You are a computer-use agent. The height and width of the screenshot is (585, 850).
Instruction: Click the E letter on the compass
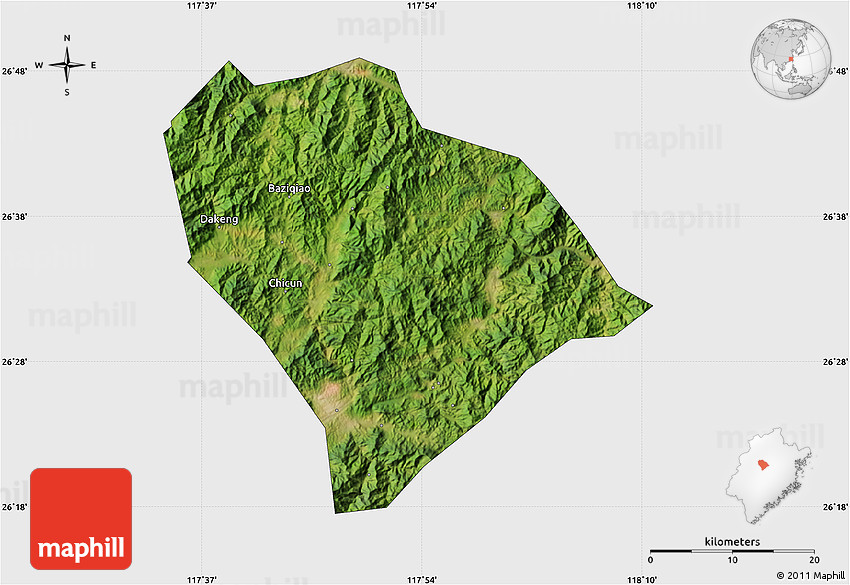point(93,66)
